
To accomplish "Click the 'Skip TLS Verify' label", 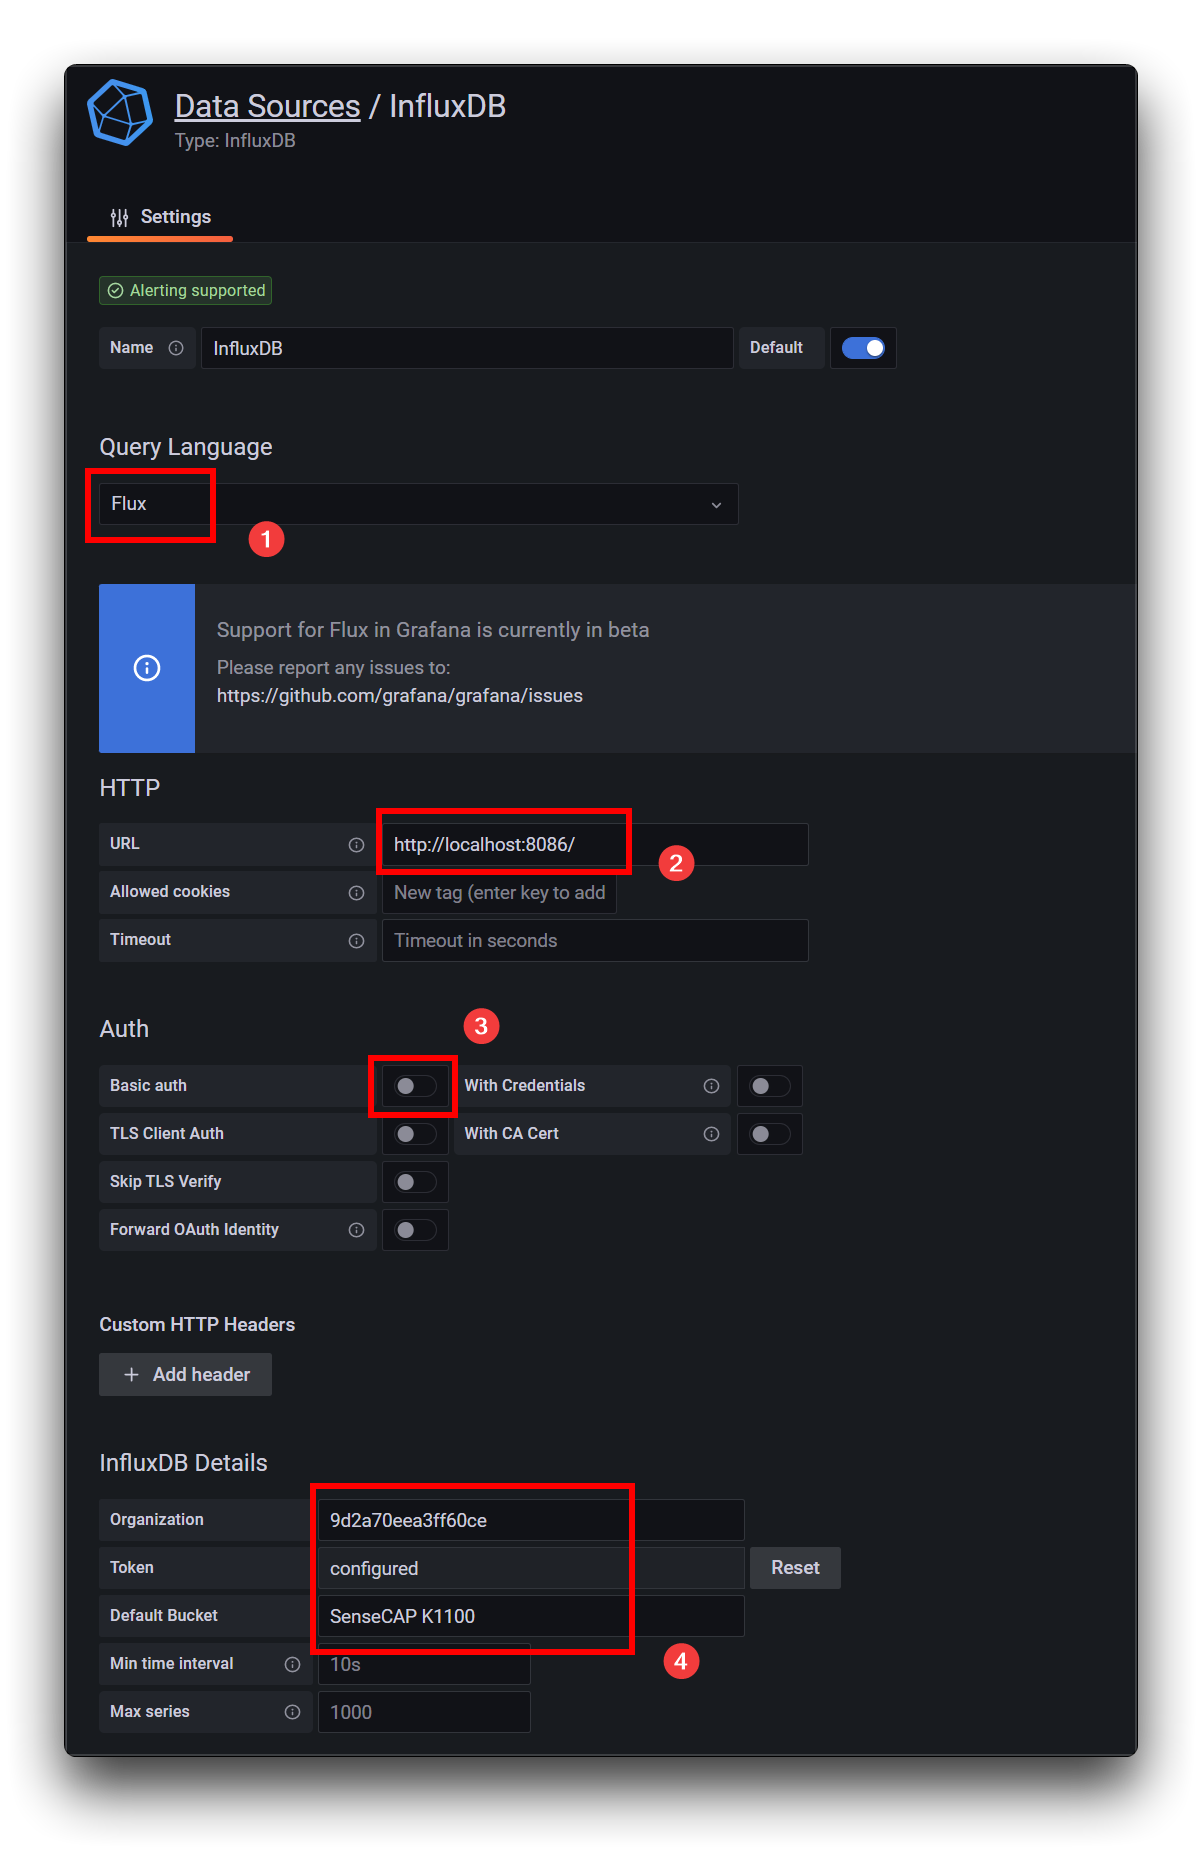I will point(165,1182).
